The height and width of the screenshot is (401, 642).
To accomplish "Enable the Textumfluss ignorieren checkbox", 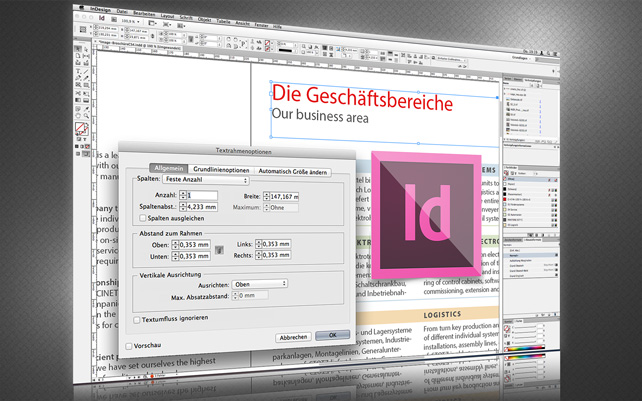I will coord(136,320).
